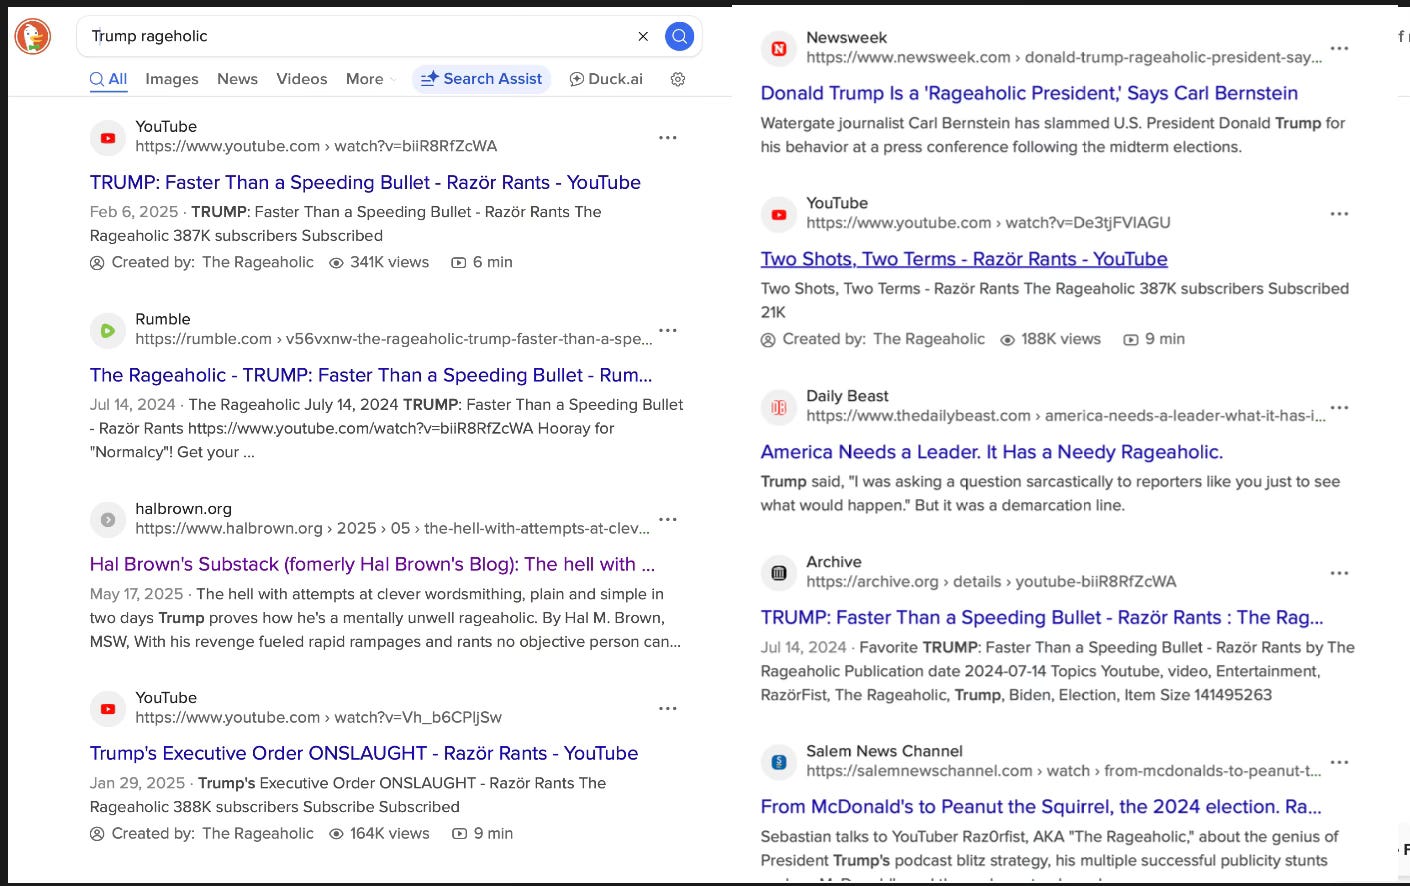The image size is (1410, 886).
Task: Click YouTube favicon for Two Shots result
Action: click(779, 214)
